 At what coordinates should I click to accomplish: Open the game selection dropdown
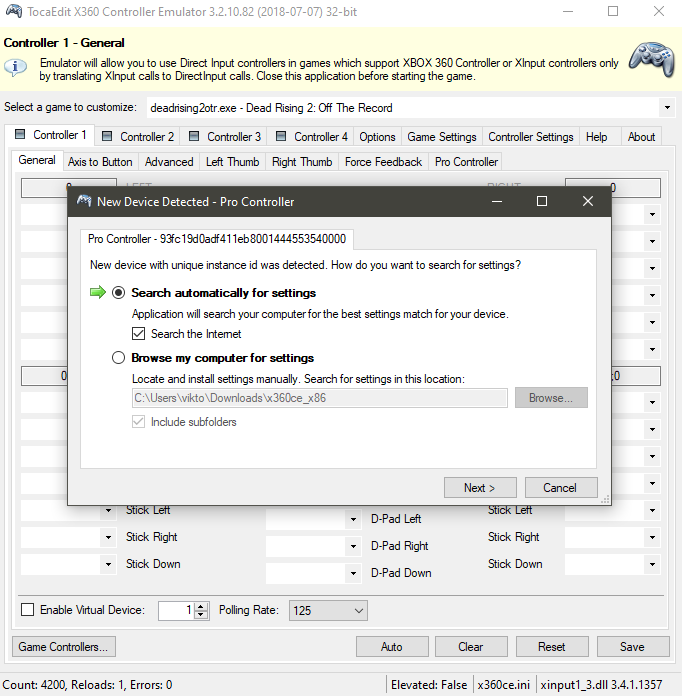[x=667, y=107]
